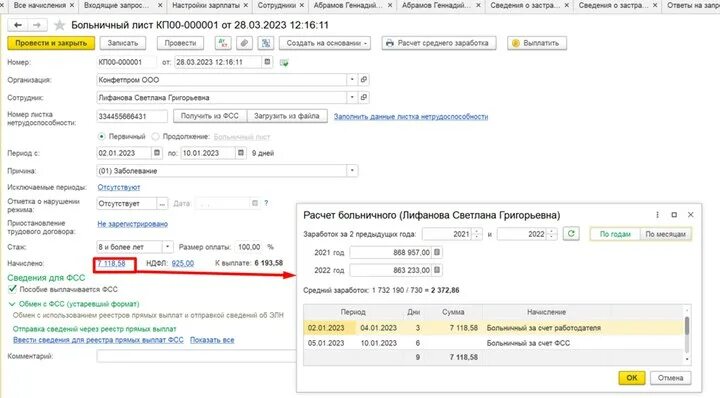
Task: Open calendar for period end 10.01.2023
Action: pyautogui.click(x=241, y=153)
